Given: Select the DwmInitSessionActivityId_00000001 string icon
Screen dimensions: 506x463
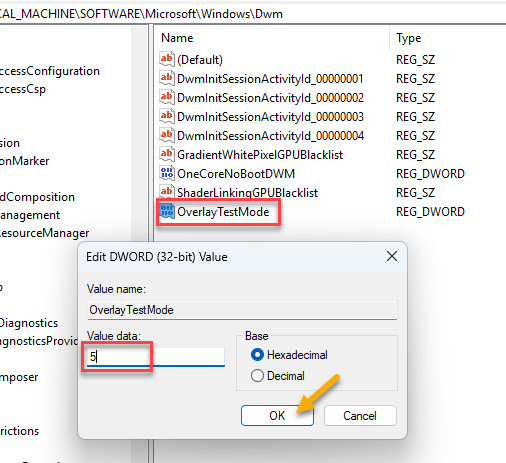Looking at the screenshot, I should point(167,78).
